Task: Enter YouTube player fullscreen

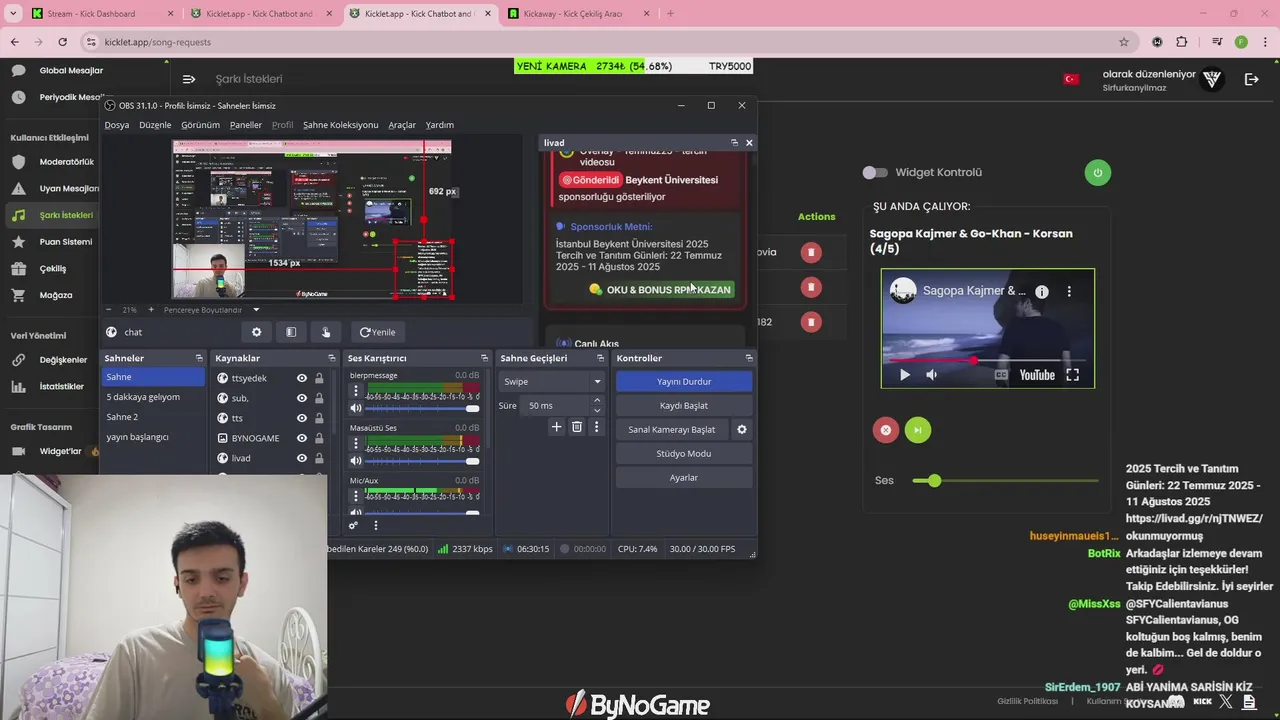Action: [x=1072, y=375]
